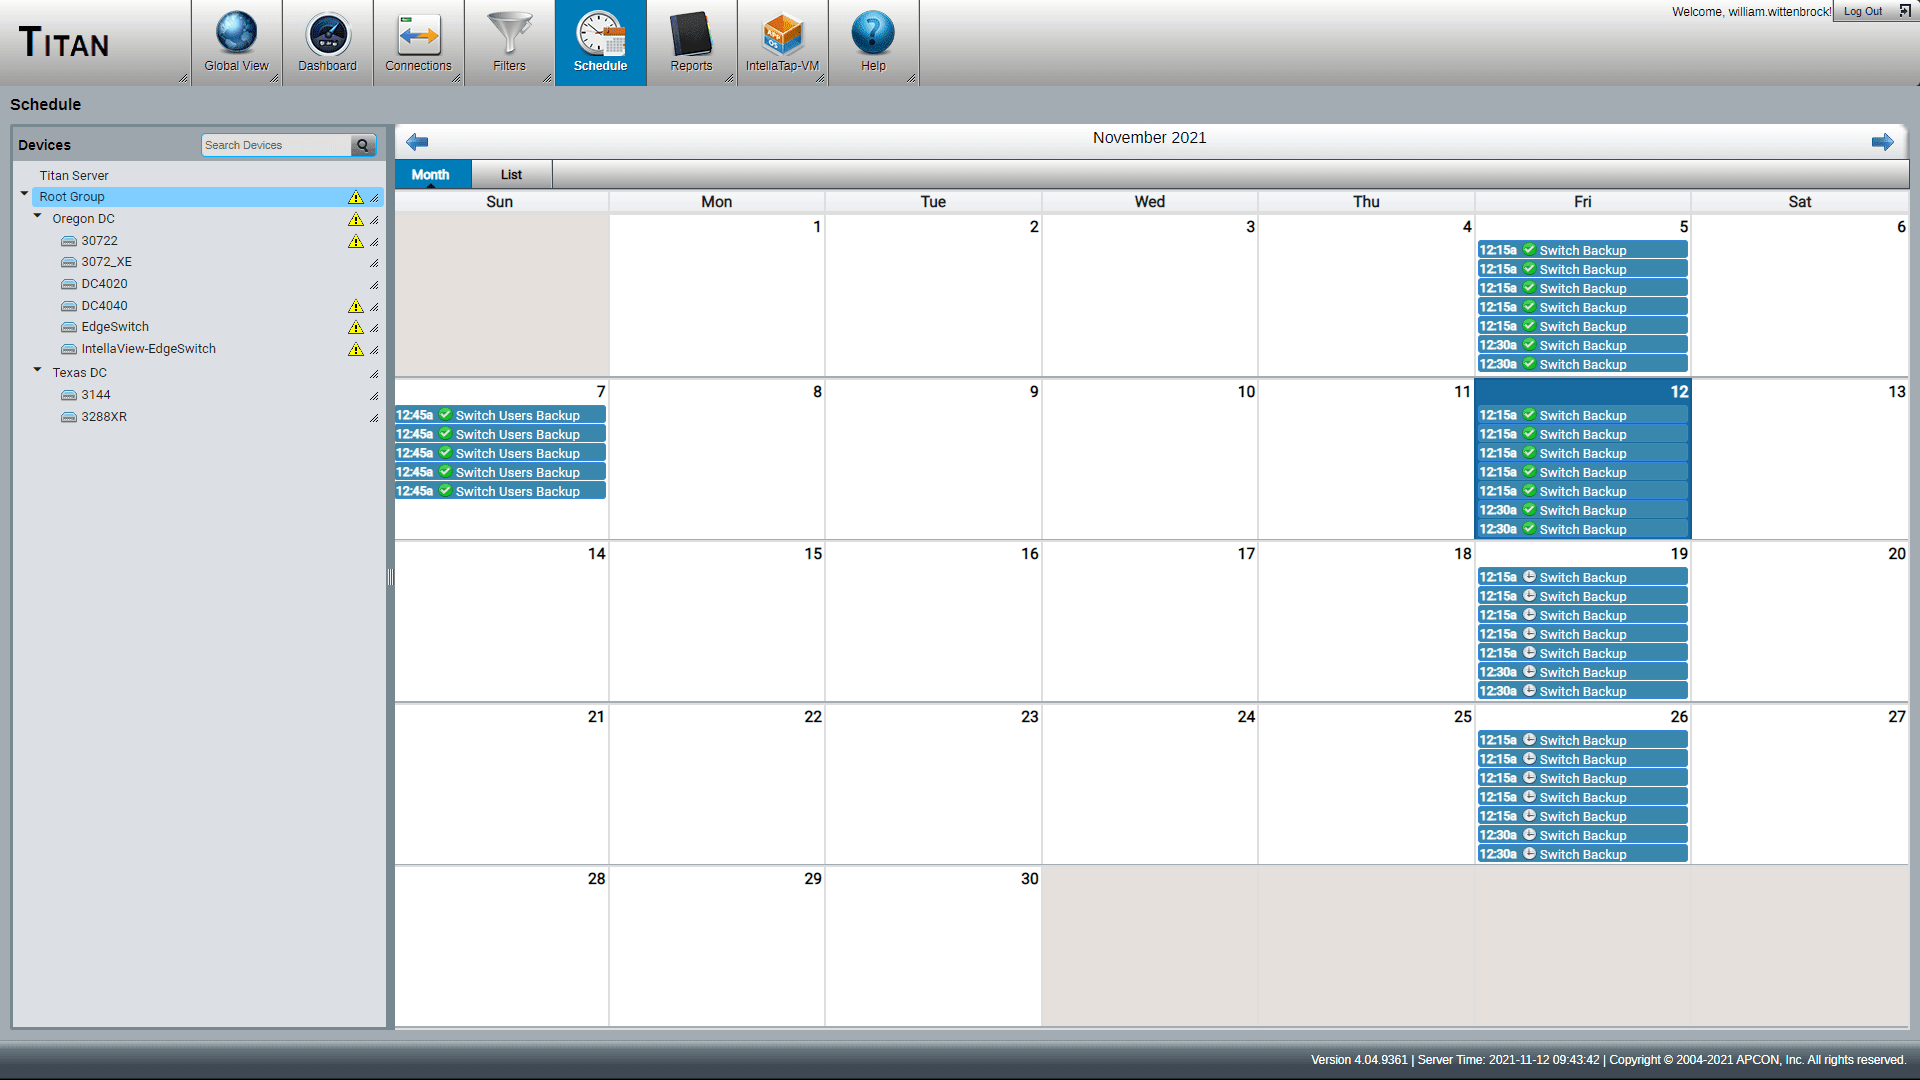Navigate to previous month arrow
The width and height of the screenshot is (1920, 1080).
point(418,141)
